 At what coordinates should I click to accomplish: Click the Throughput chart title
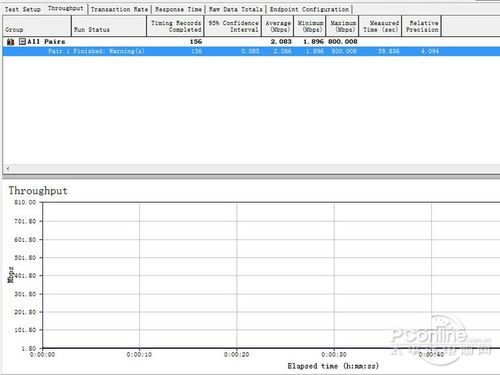[38, 191]
